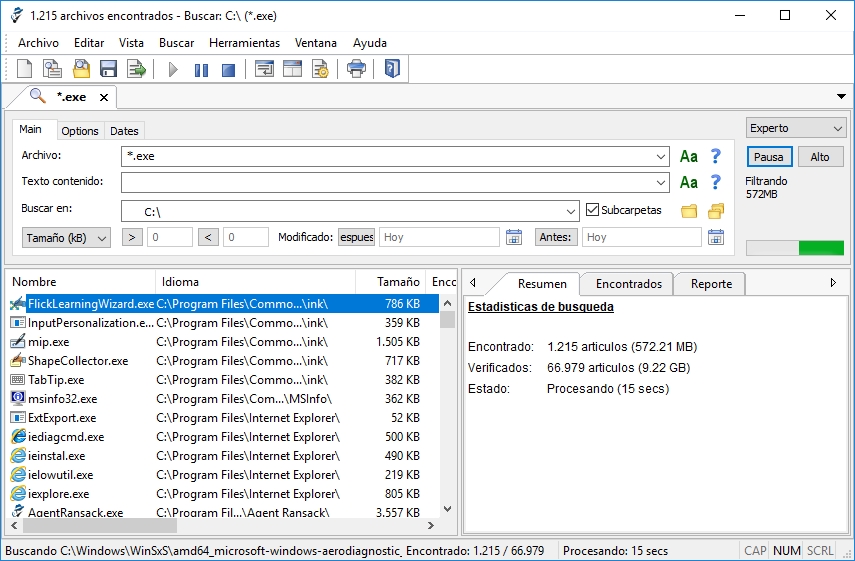Switch to the Dates tab

point(124,131)
